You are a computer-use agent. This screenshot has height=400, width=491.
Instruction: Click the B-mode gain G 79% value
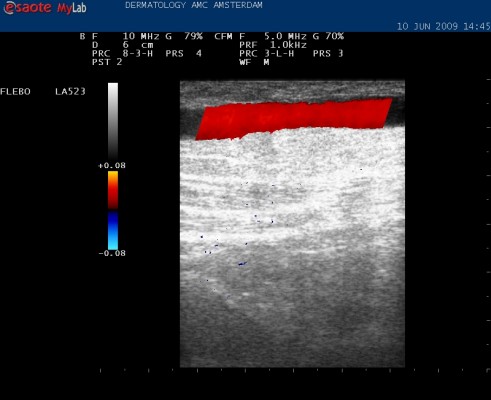tap(184, 36)
